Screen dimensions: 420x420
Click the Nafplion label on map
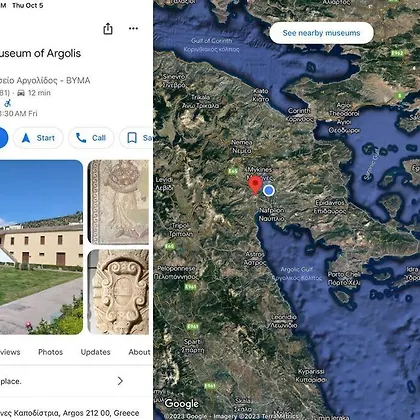[272, 214]
